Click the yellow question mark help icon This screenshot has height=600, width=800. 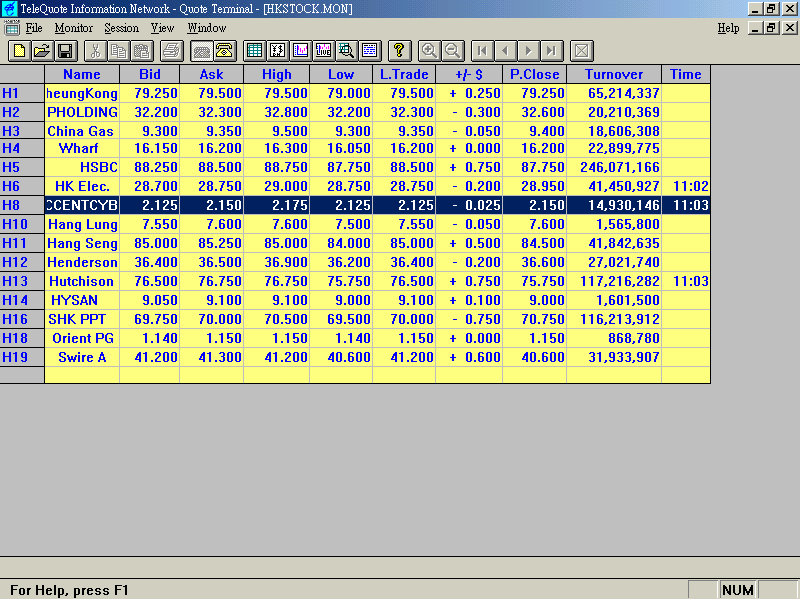tap(399, 51)
